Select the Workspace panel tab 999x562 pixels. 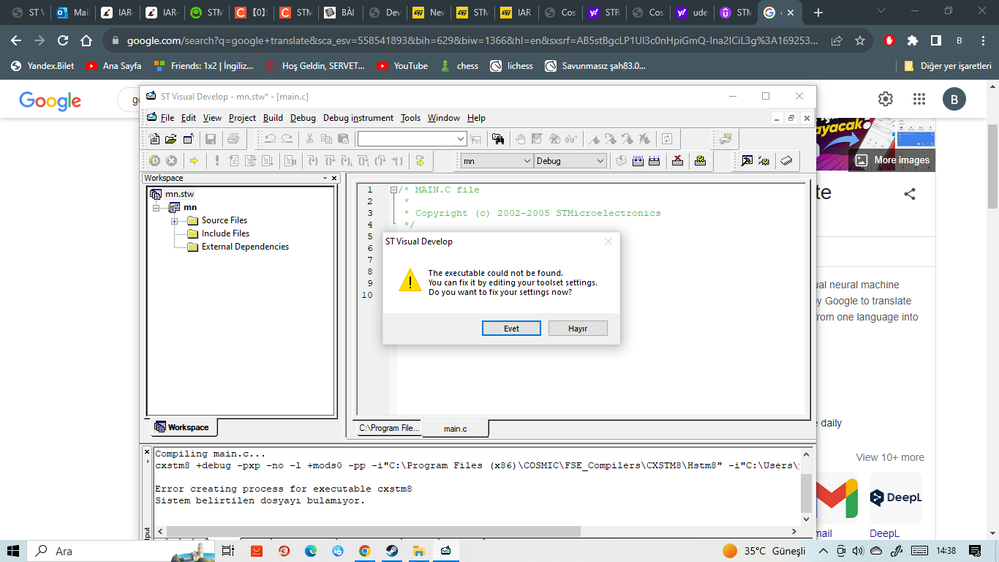click(182, 428)
